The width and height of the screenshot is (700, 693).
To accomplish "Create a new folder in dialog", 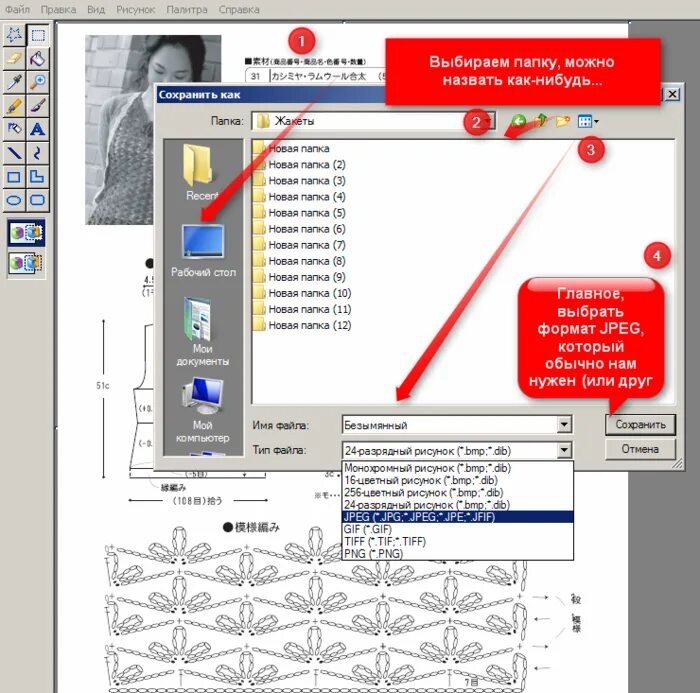I will click(562, 121).
